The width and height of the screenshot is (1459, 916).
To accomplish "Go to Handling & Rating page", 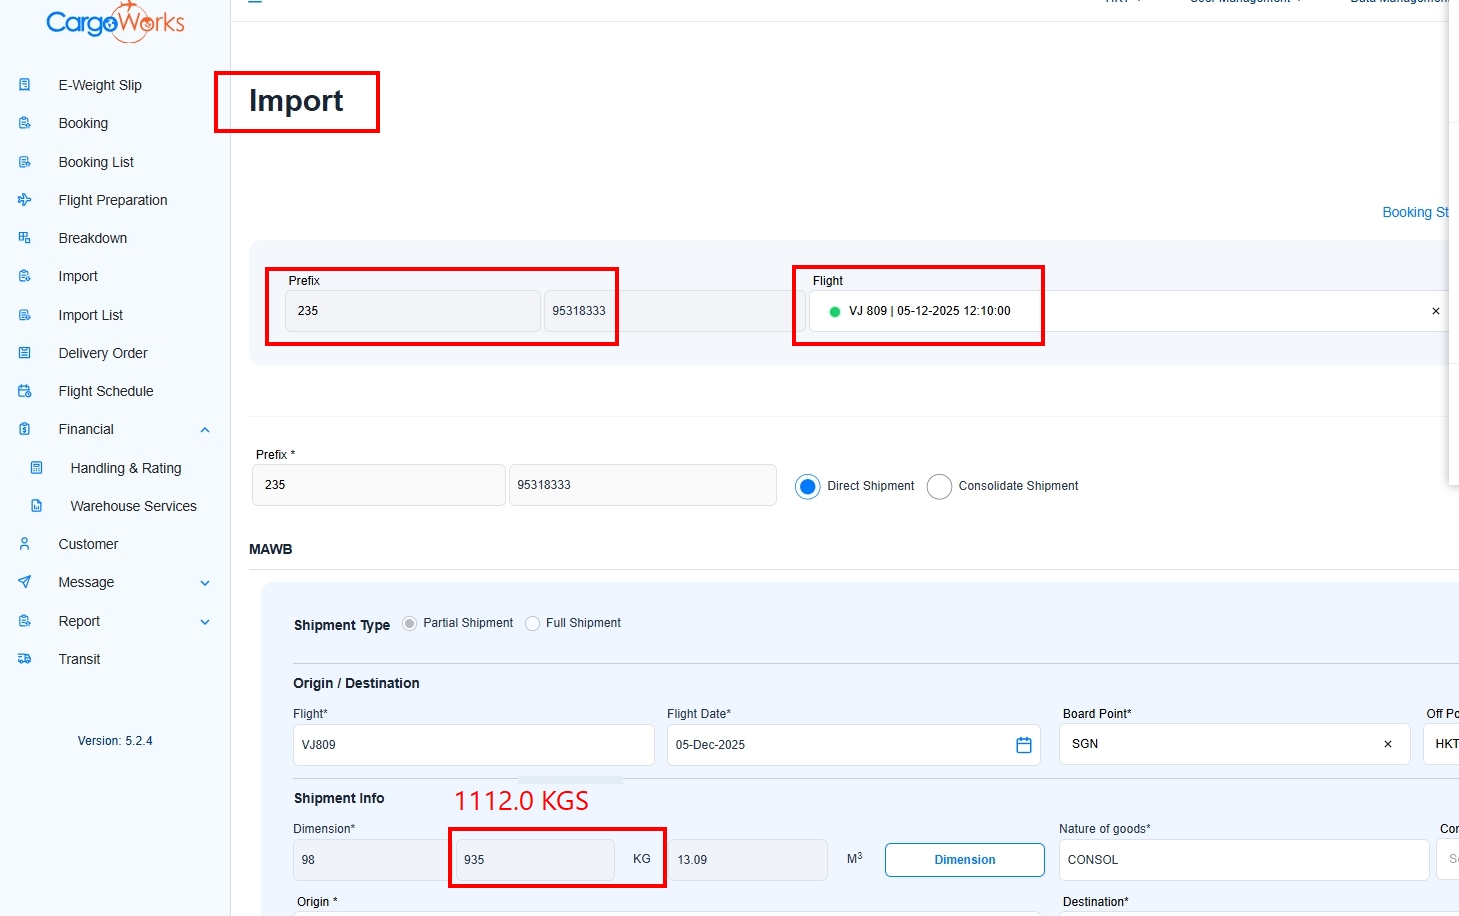I will [126, 468].
